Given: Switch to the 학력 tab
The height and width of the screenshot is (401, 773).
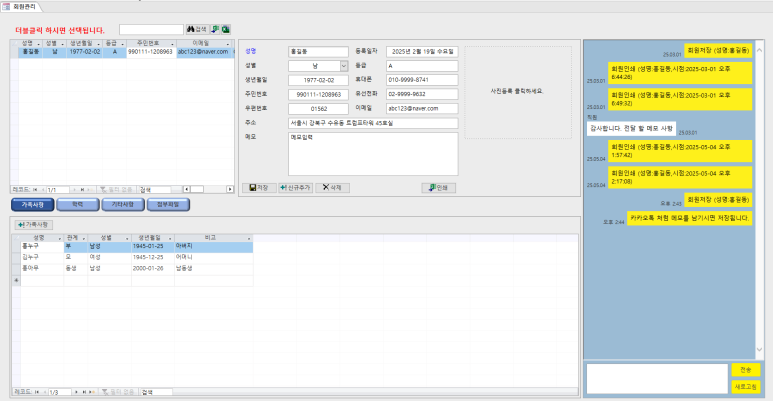Looking at the screenshot, I should [78, 204].
